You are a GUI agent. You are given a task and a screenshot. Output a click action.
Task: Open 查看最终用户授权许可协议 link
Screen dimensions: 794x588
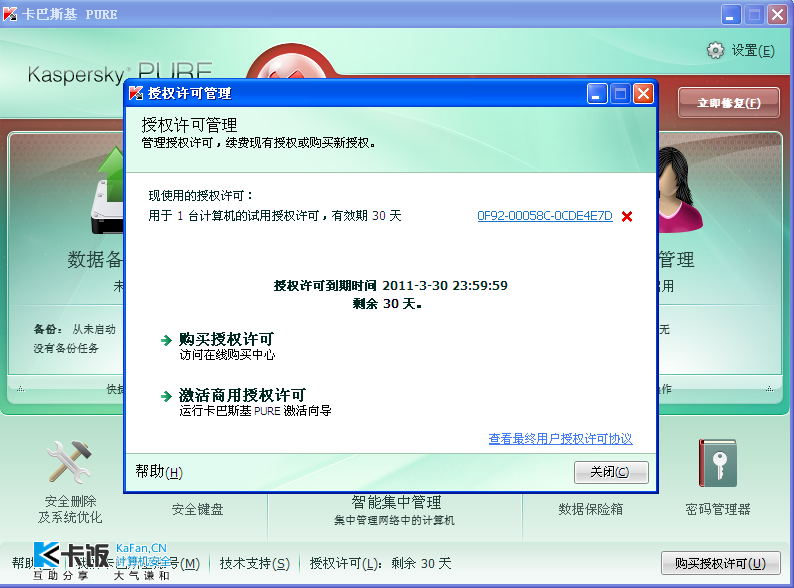tap(561, 439)
